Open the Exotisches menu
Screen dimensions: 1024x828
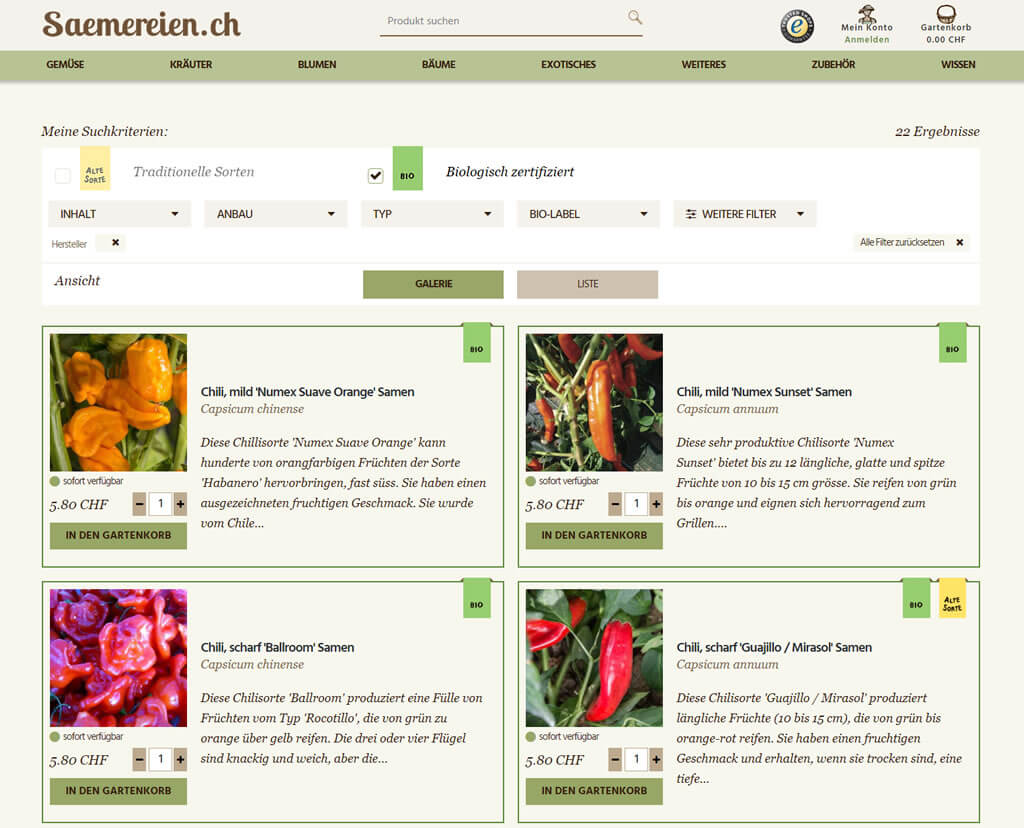pos(568,65)
